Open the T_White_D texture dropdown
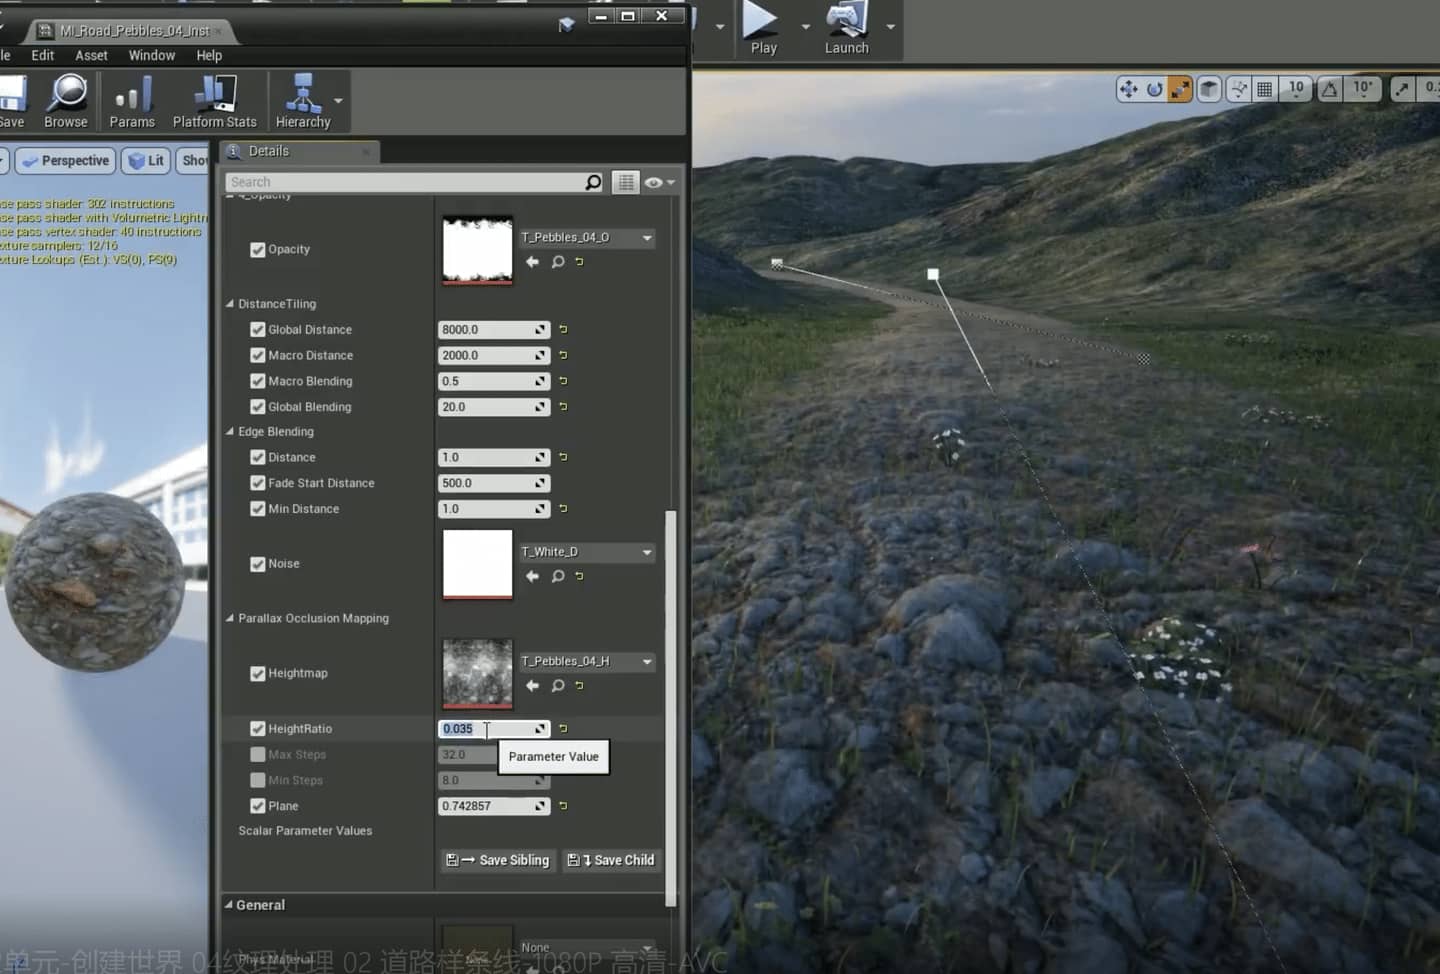Screen dimensions: 1440x974 [587, 552]
